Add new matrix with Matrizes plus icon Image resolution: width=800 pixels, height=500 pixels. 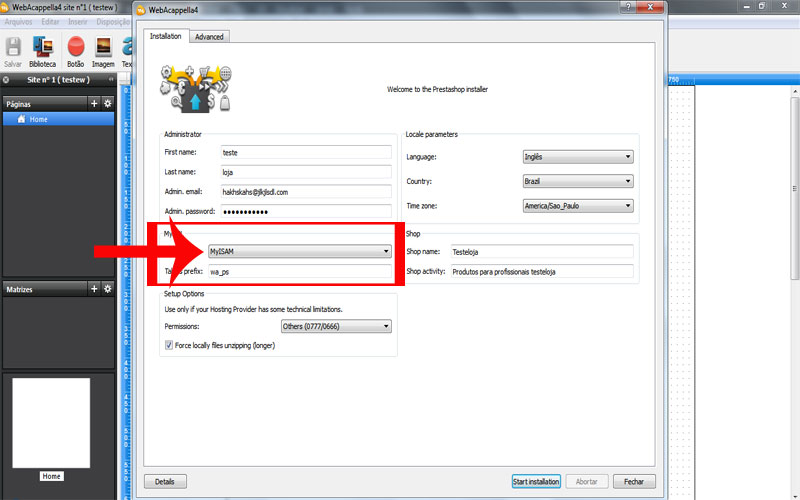pos(94,289)
